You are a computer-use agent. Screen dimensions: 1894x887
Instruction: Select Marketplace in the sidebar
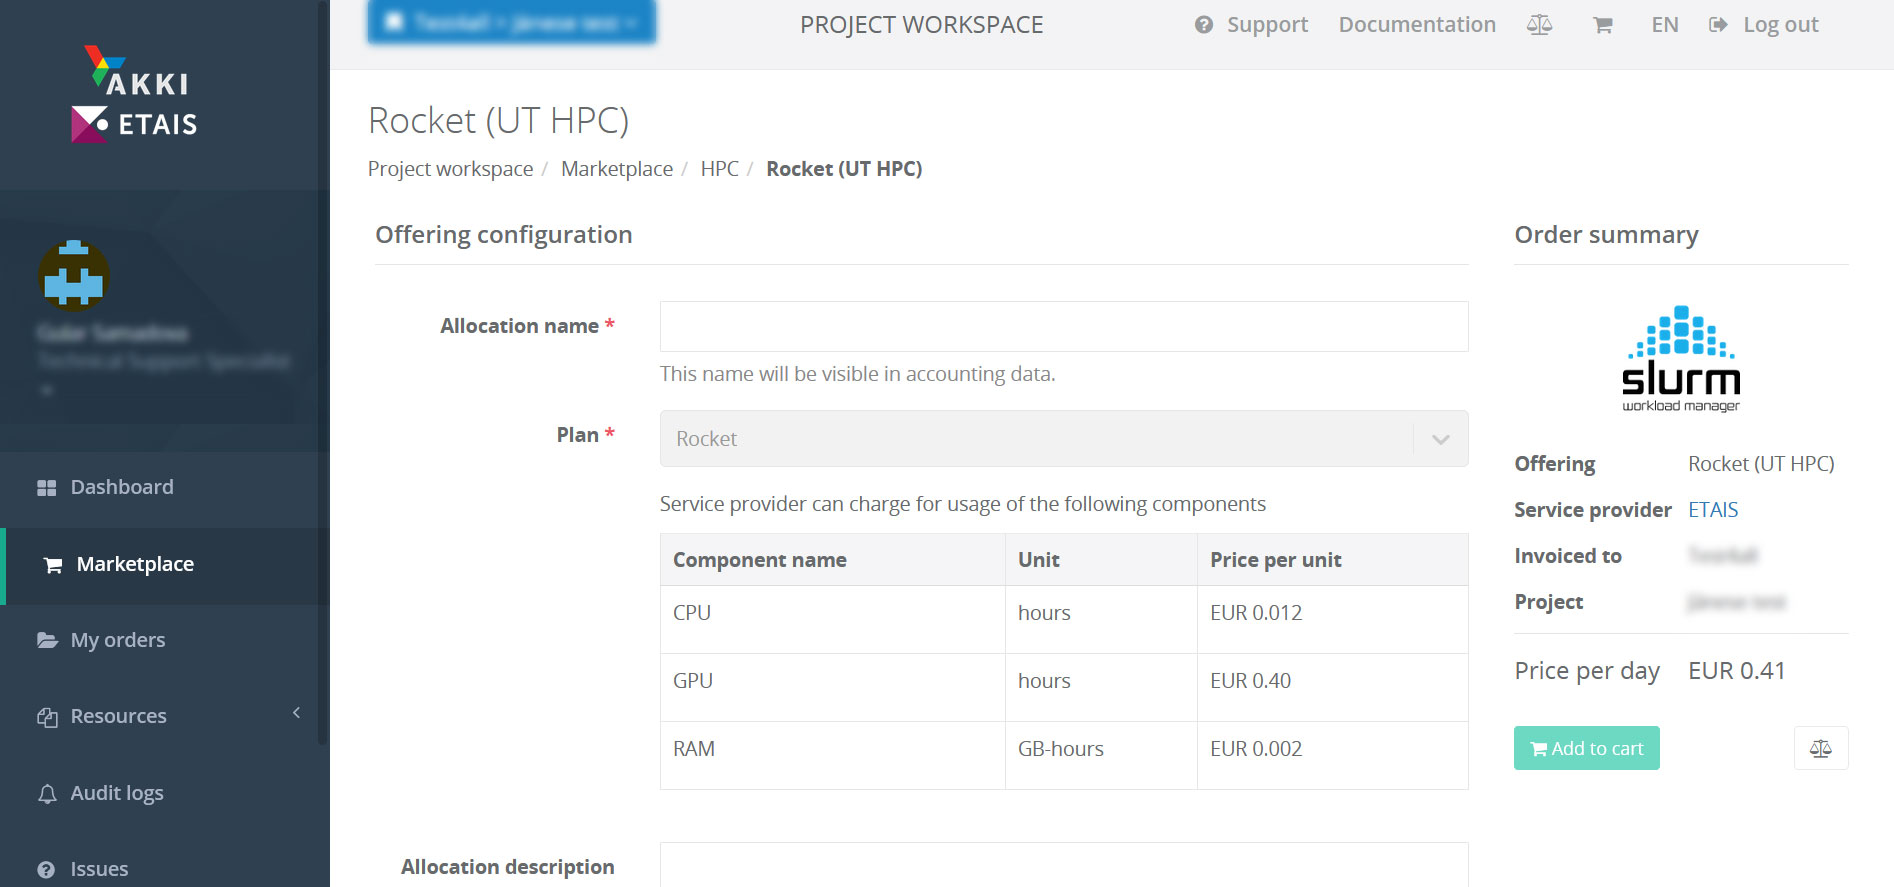point(165,565)
